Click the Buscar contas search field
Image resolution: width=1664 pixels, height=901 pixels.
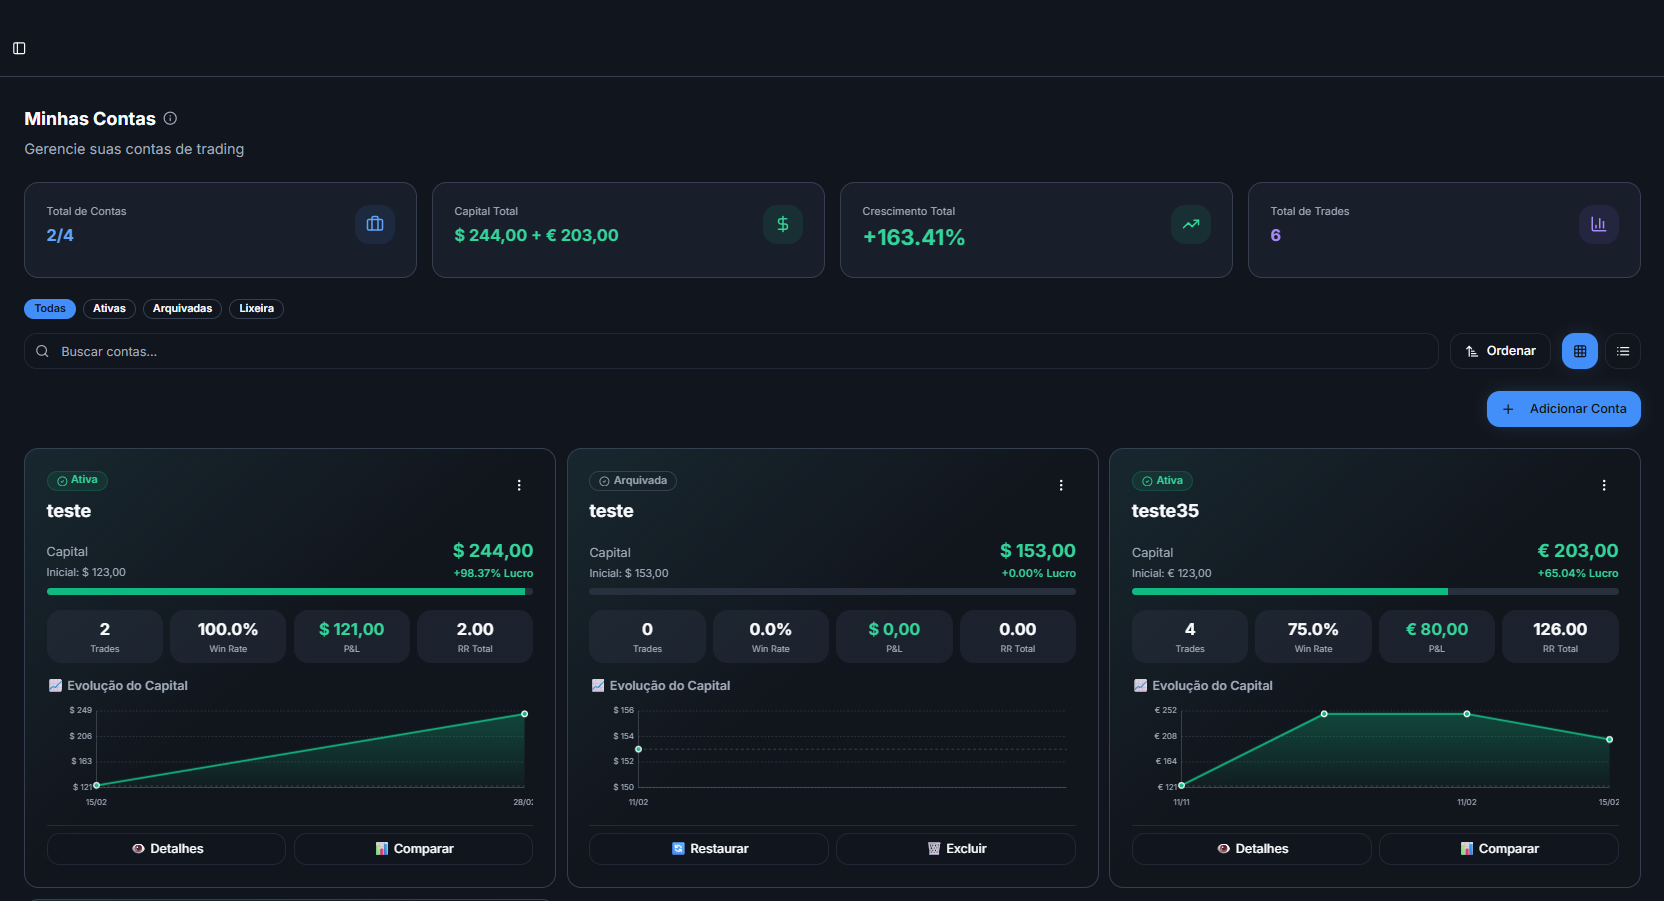click(731, 351)
